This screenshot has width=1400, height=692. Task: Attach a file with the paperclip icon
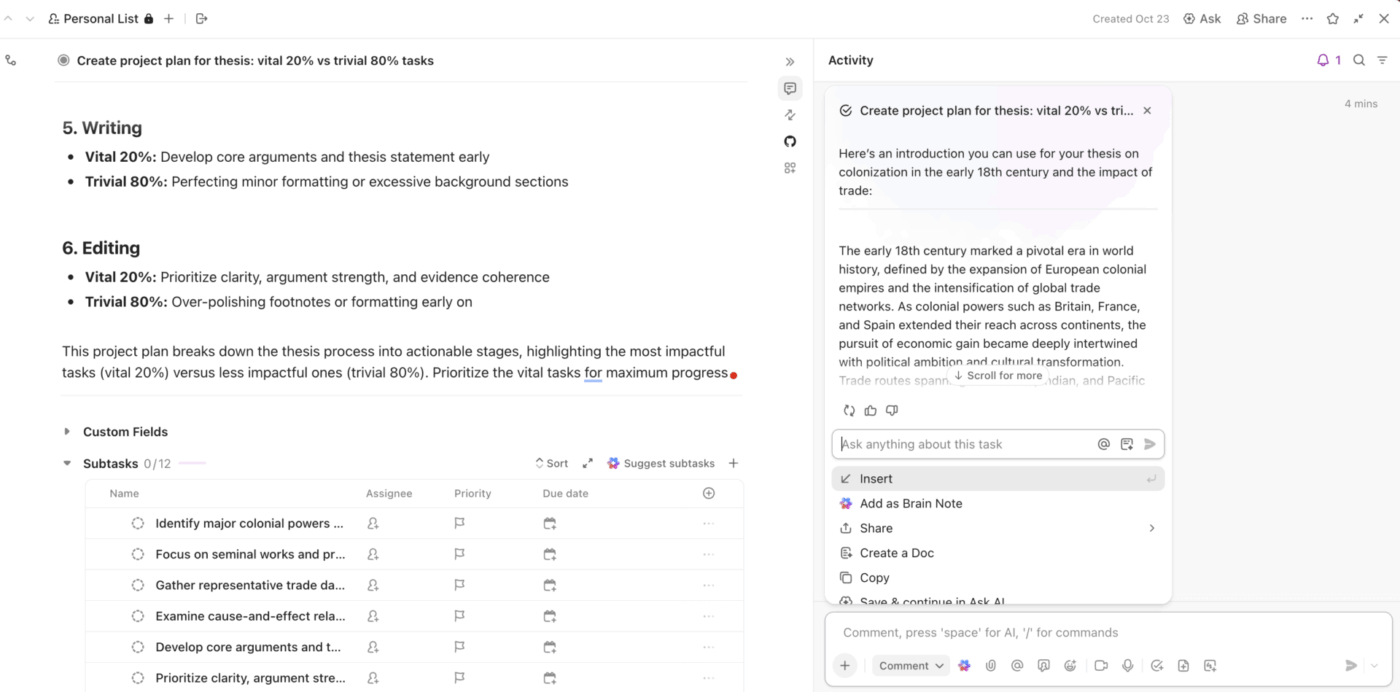pyautogui.click(x=991, y=666)
